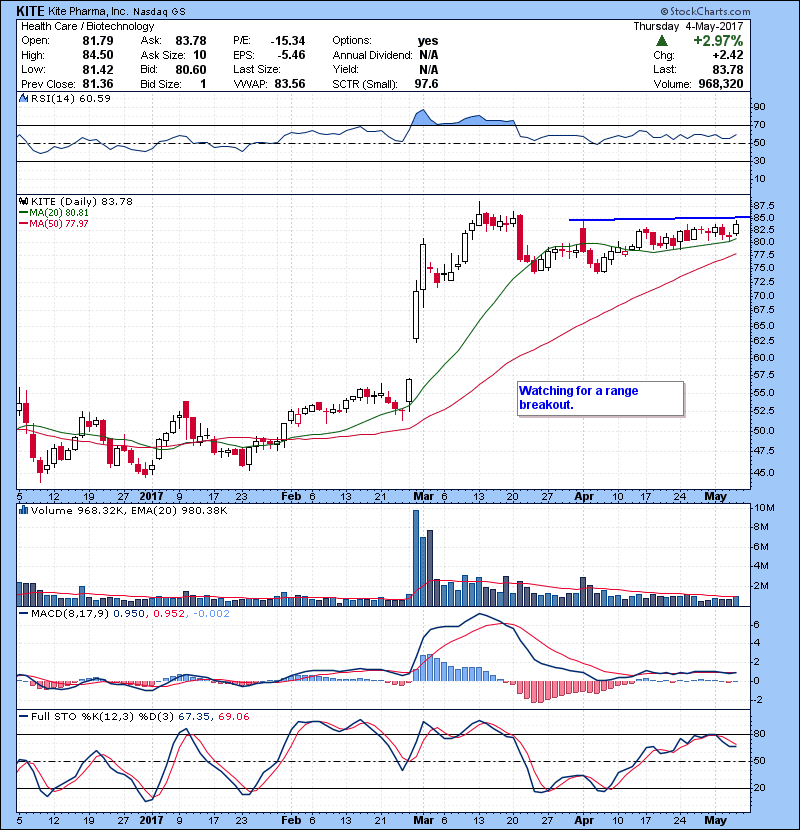Click the Open value 81.79
This screenshot has height=830, width=800.
point(97,41)
